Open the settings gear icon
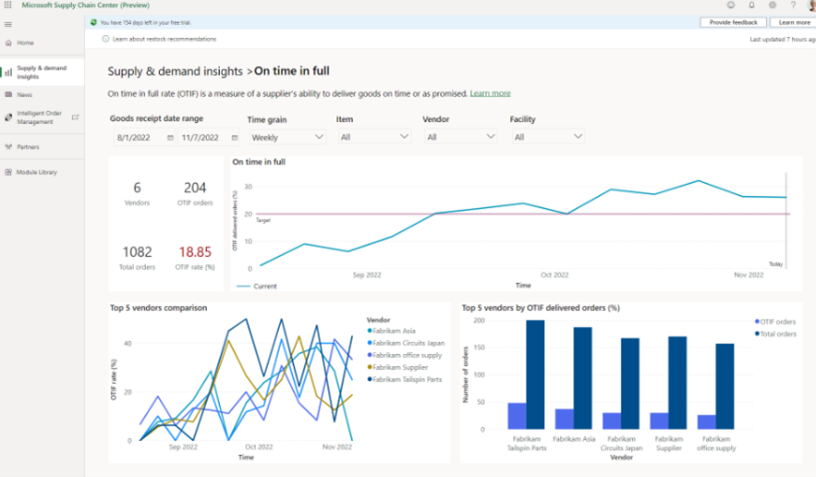The height and width of the screenshot is (477, 816). click(x=772, y=5)
